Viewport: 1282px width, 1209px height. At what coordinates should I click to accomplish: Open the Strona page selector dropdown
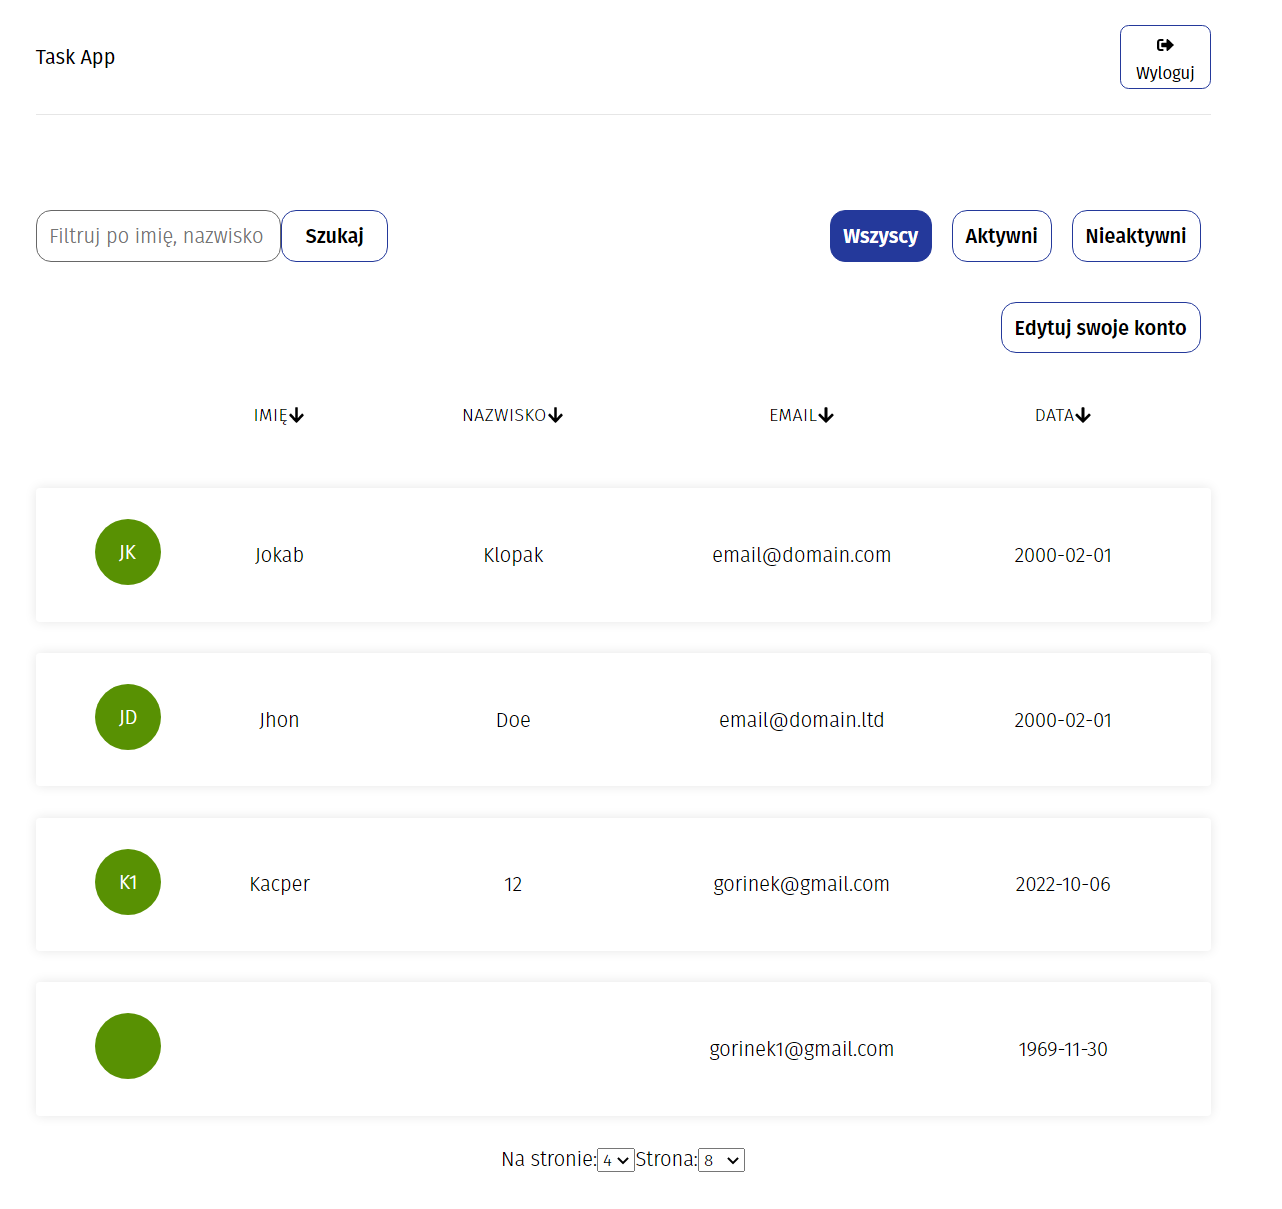coord(720,1159)
